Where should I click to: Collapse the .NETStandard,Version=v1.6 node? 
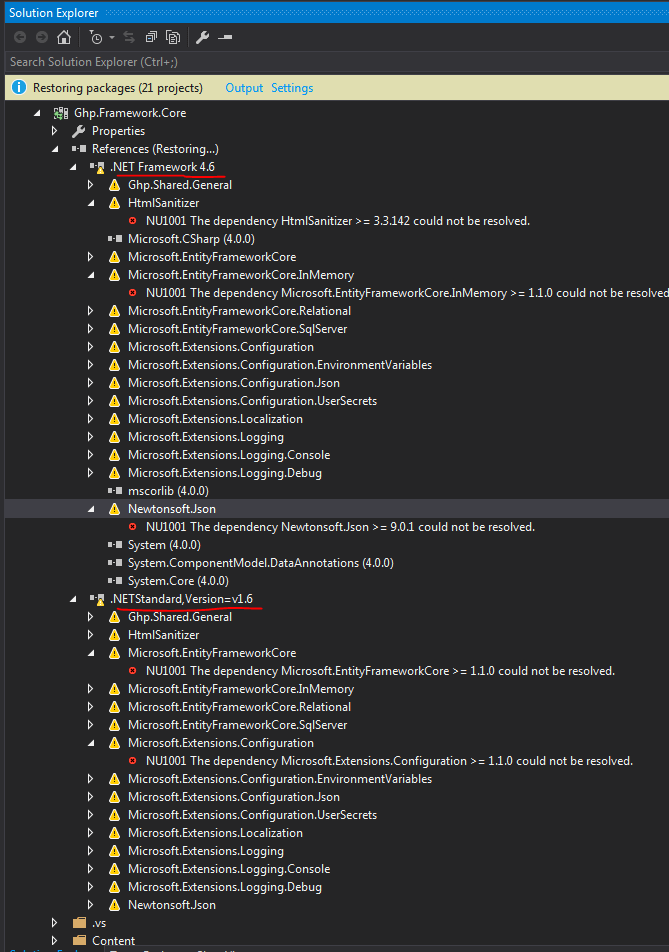[x=73, y=599]
